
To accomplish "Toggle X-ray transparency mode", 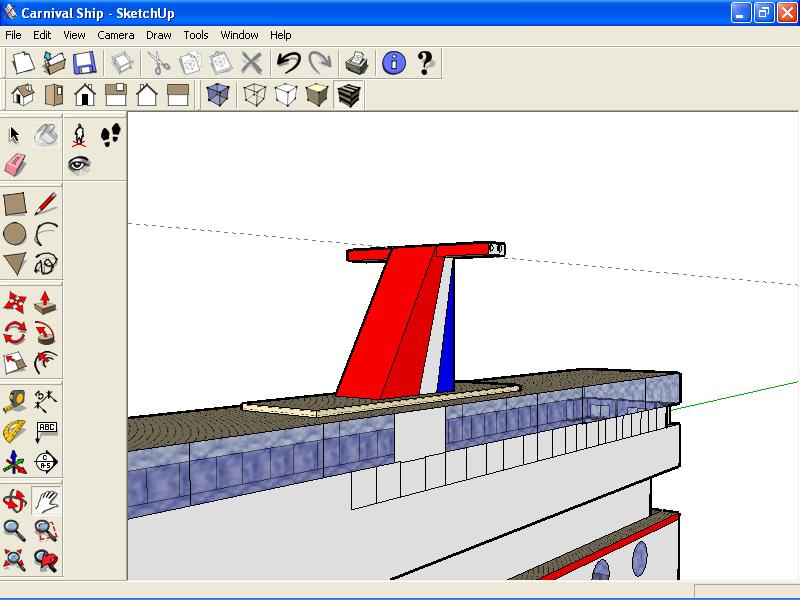I will pos(218,95).
